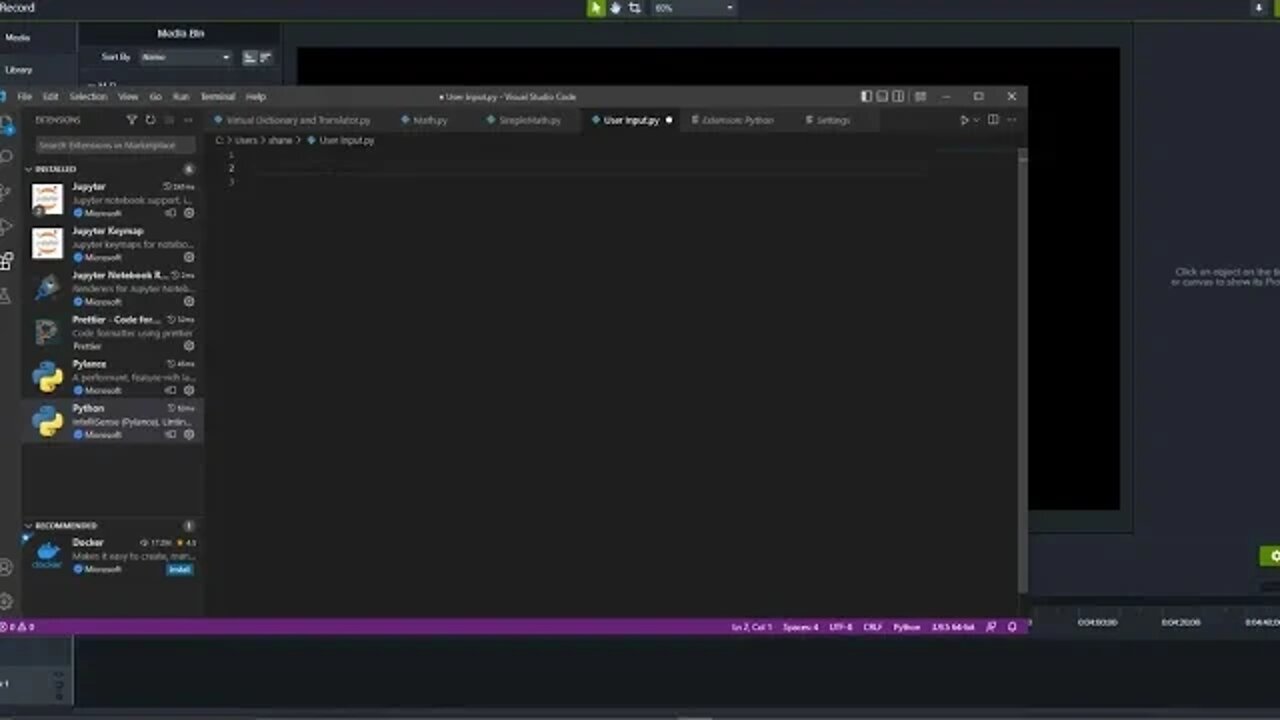Open the Selection menu

[88, 97]
